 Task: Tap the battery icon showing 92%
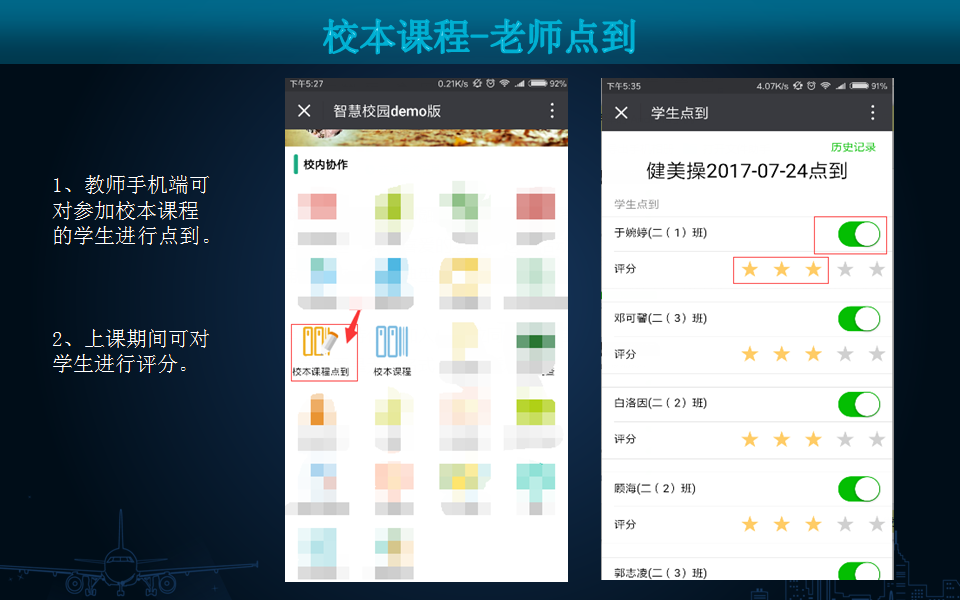pos(539,83)
